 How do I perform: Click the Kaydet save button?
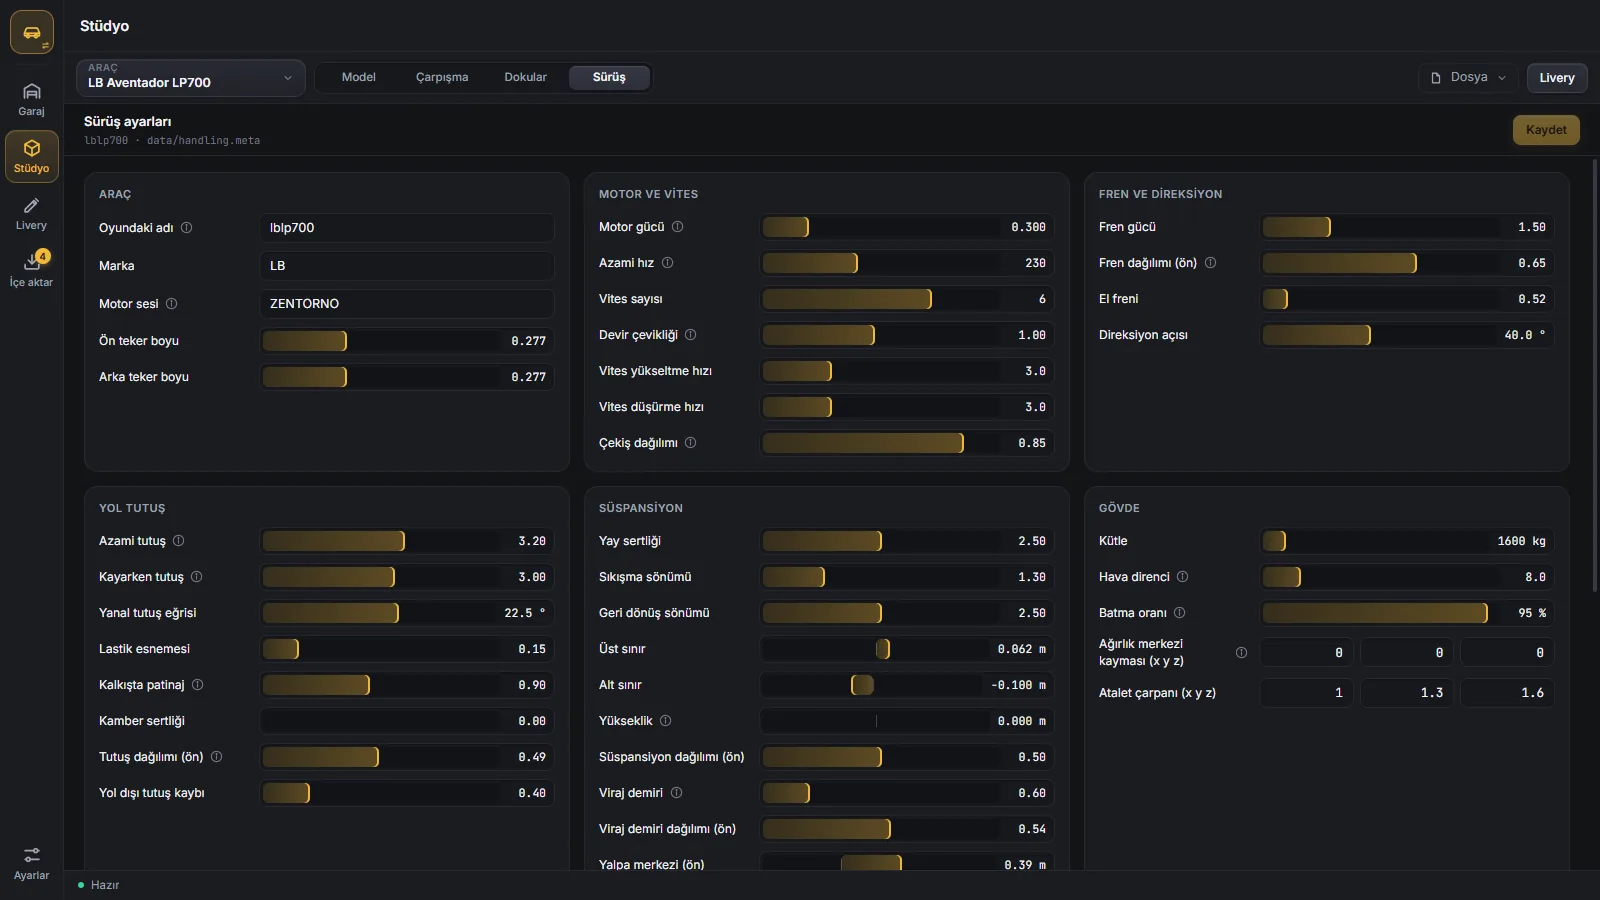click(x=1546, y=130)
